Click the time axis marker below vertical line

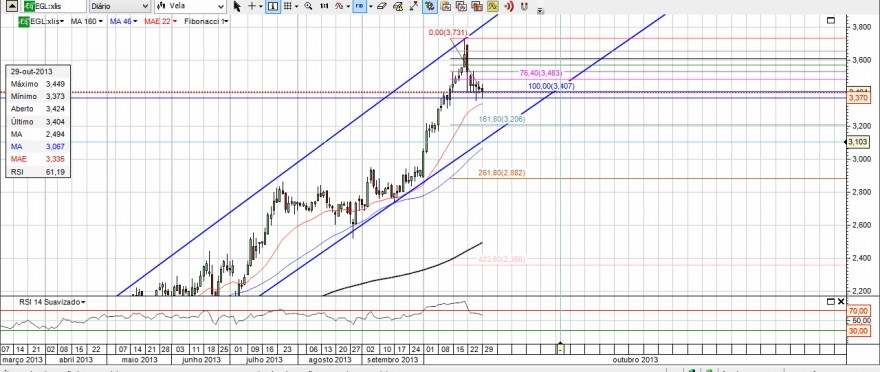pyautogui.click(x=560, y=348)
